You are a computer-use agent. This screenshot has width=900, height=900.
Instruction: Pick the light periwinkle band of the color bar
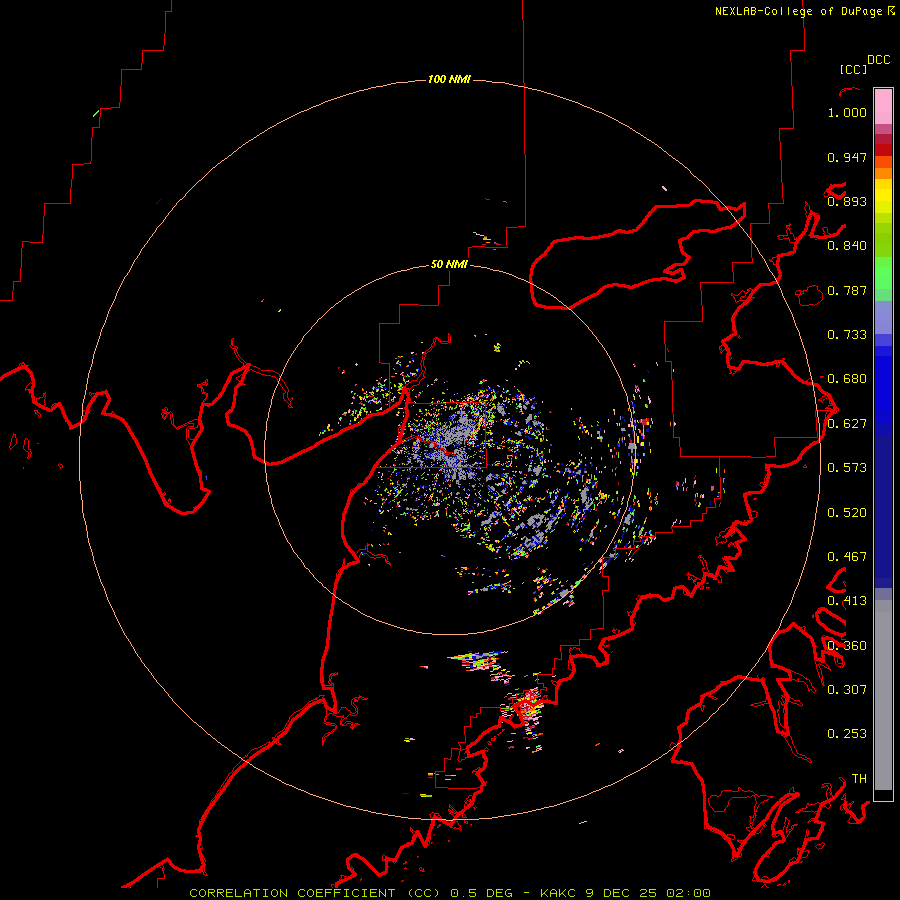pyautogui.click(x=883, y=317)
